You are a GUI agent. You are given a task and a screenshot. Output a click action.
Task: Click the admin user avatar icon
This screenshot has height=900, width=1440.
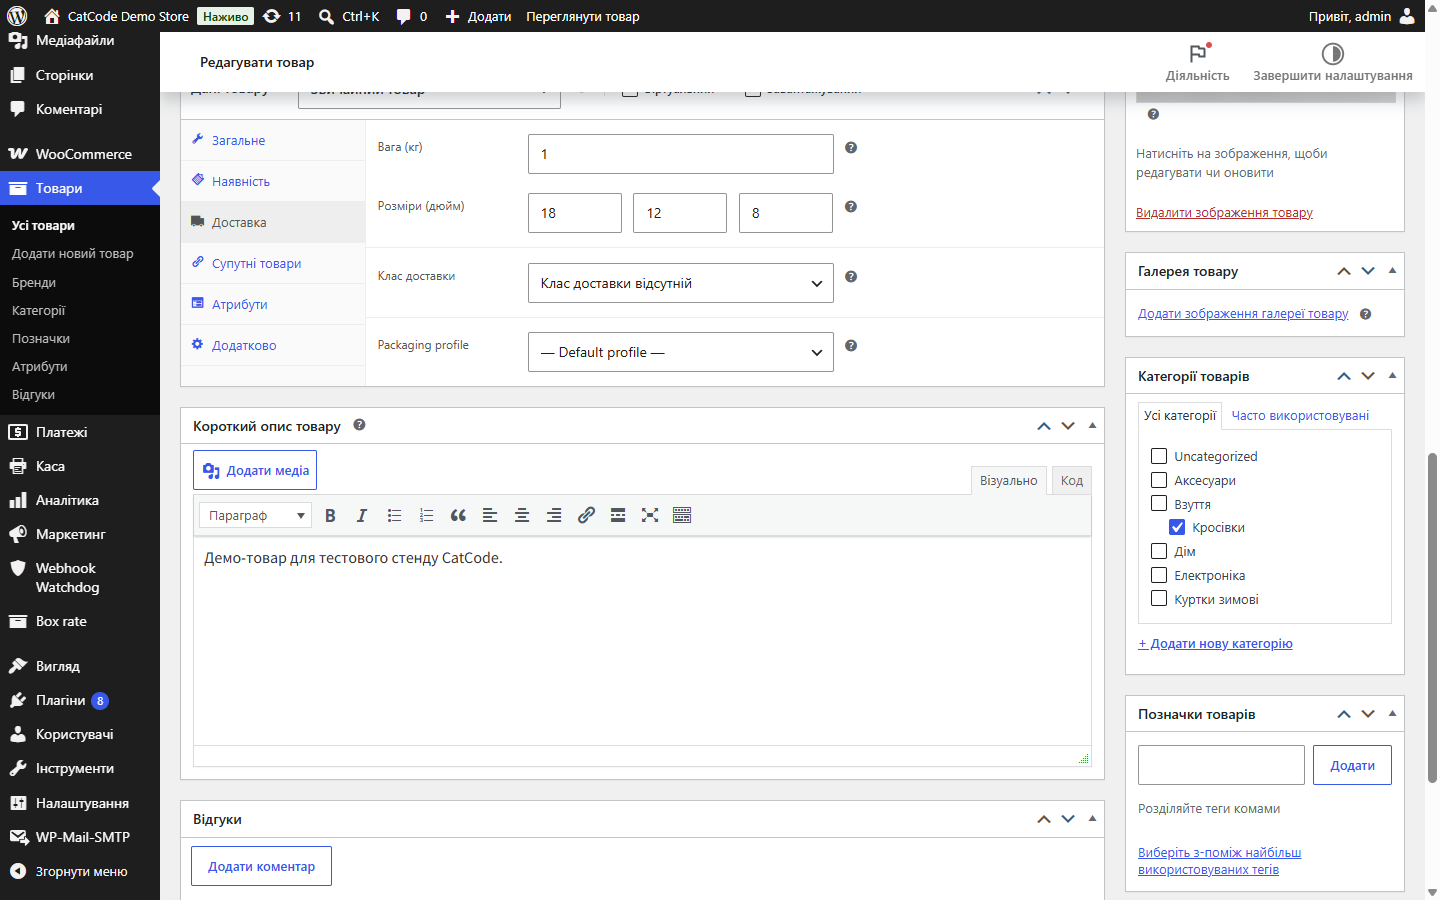coord(1407,16)
